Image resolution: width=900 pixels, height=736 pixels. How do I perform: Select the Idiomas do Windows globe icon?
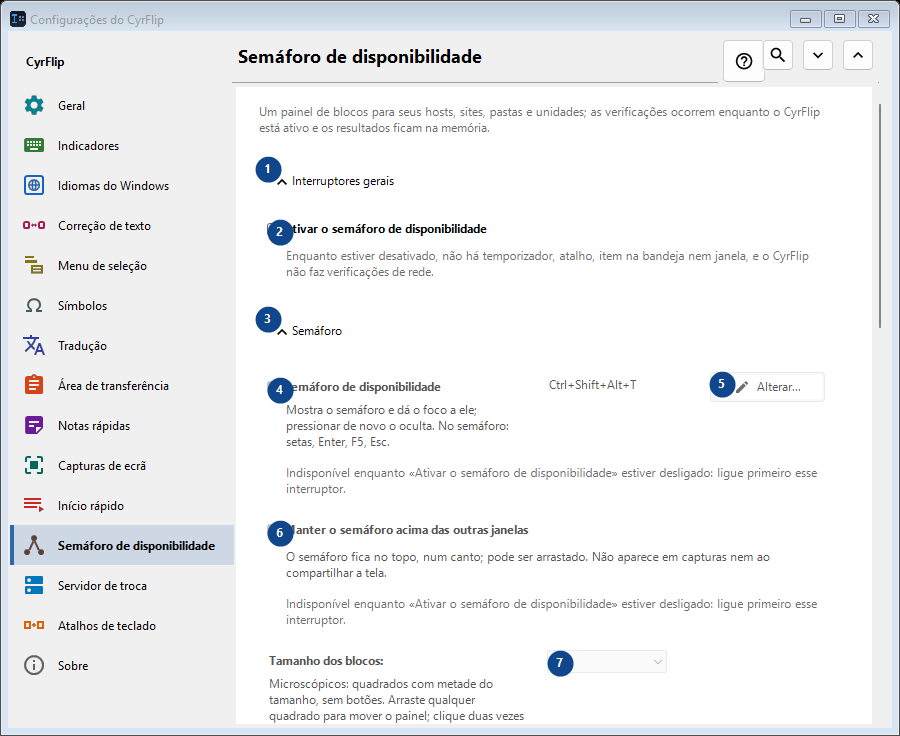pos(34,185)
